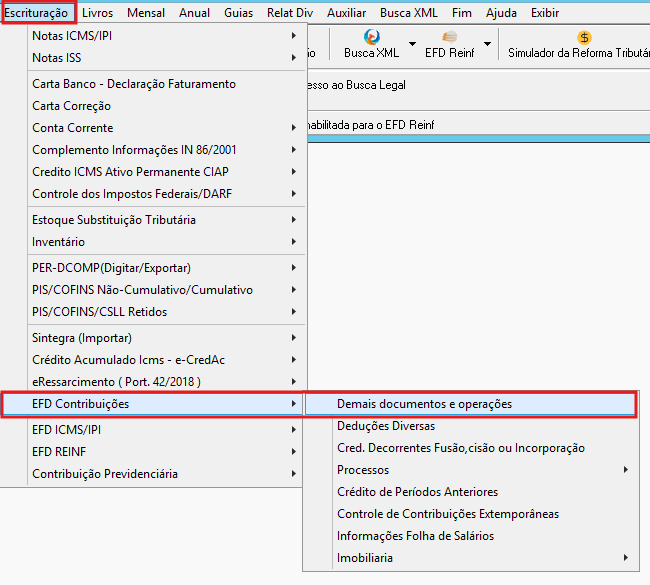Choose Cred. Decorrentes Fusão,cisão ou Incorporação

coord(470,448)
